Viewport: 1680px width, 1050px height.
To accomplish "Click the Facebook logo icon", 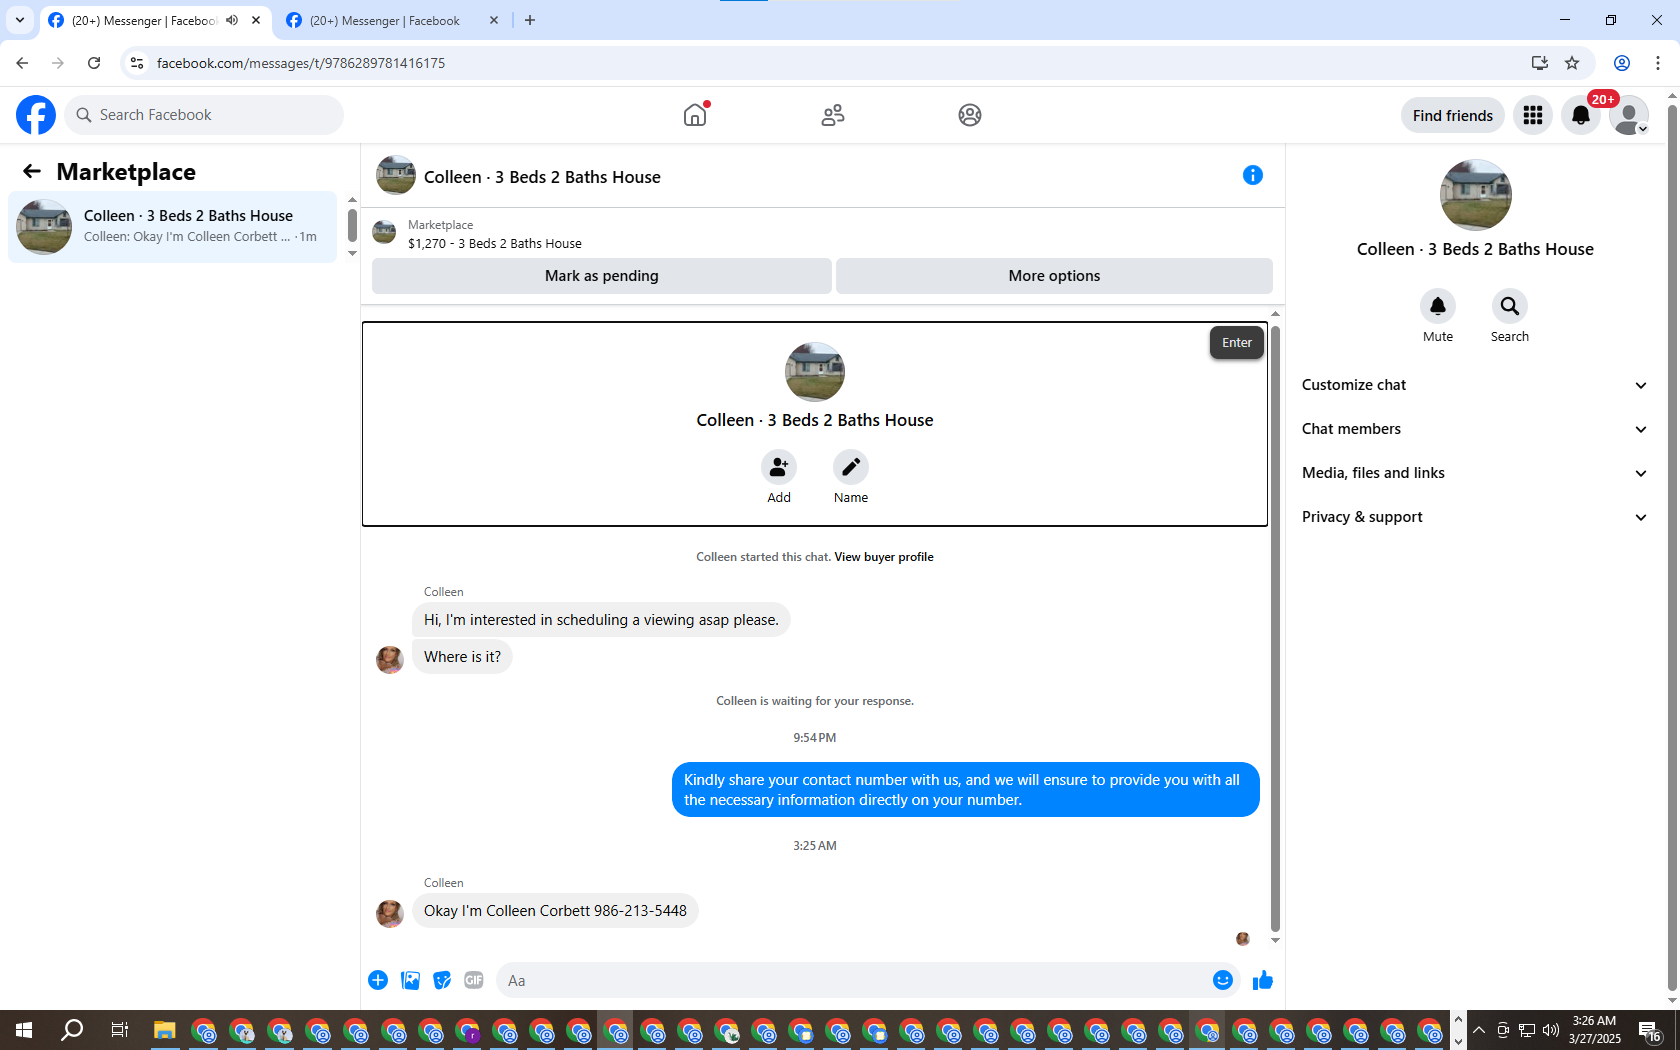I will click(x=36, y=115).
